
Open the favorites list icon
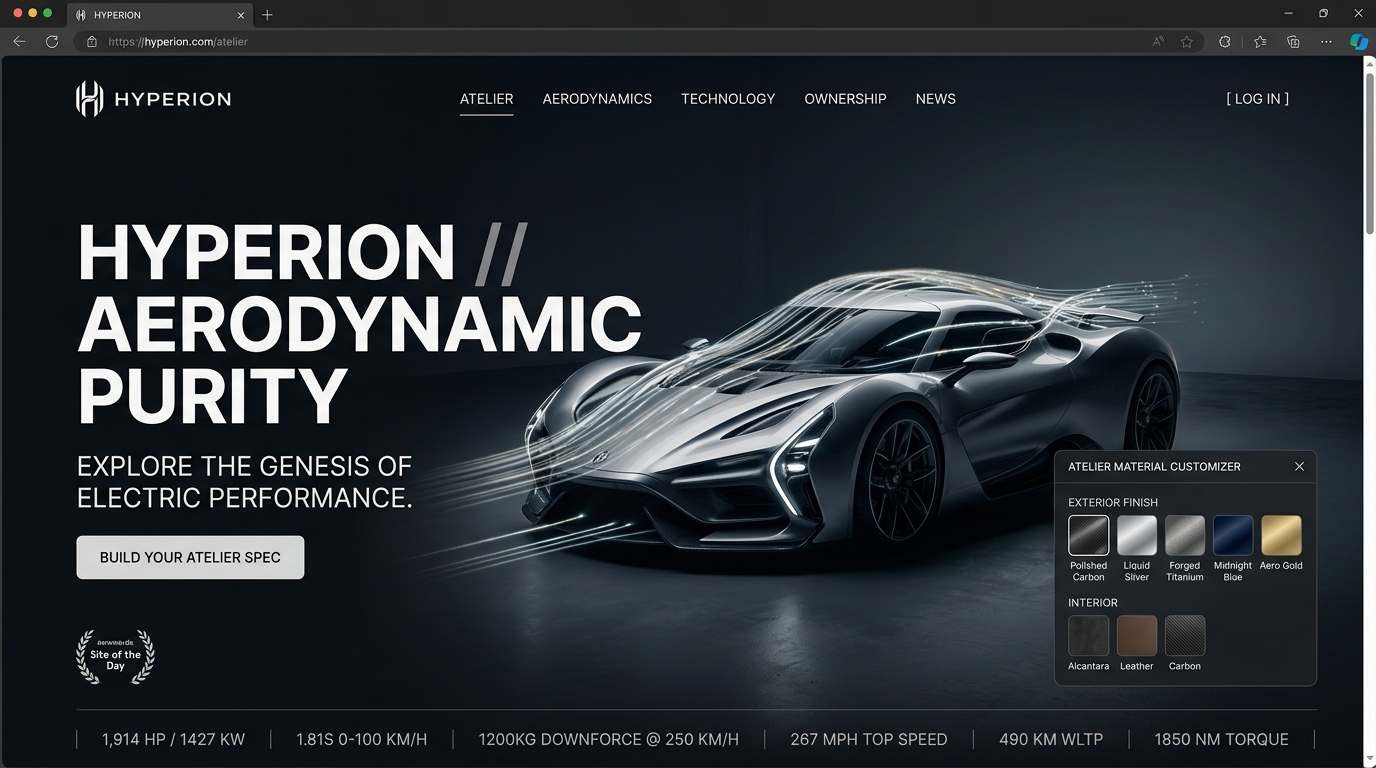point(1260,42)
